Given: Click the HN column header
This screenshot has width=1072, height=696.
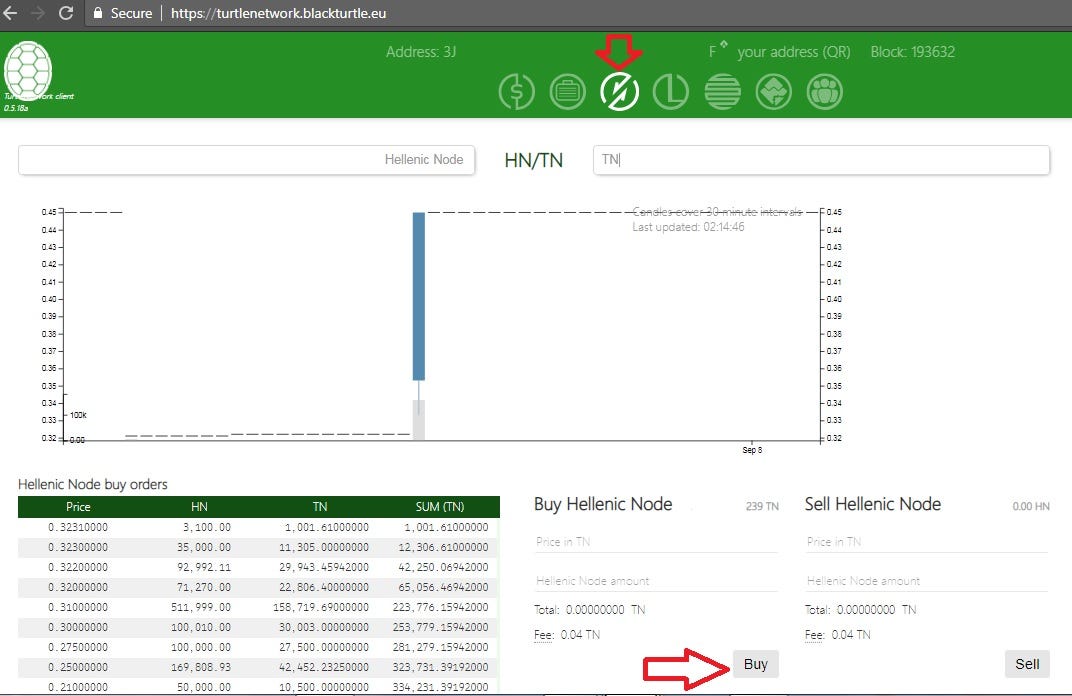Looking at the screenshot, I should [x=199, y=507].
